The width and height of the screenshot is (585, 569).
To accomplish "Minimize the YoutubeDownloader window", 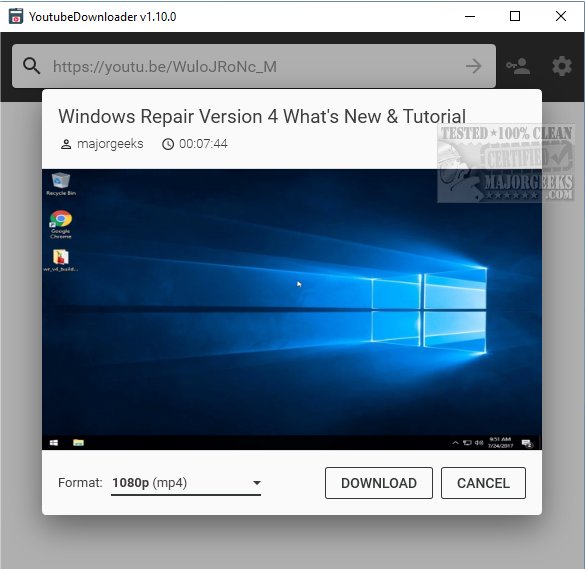I will 470,16.
